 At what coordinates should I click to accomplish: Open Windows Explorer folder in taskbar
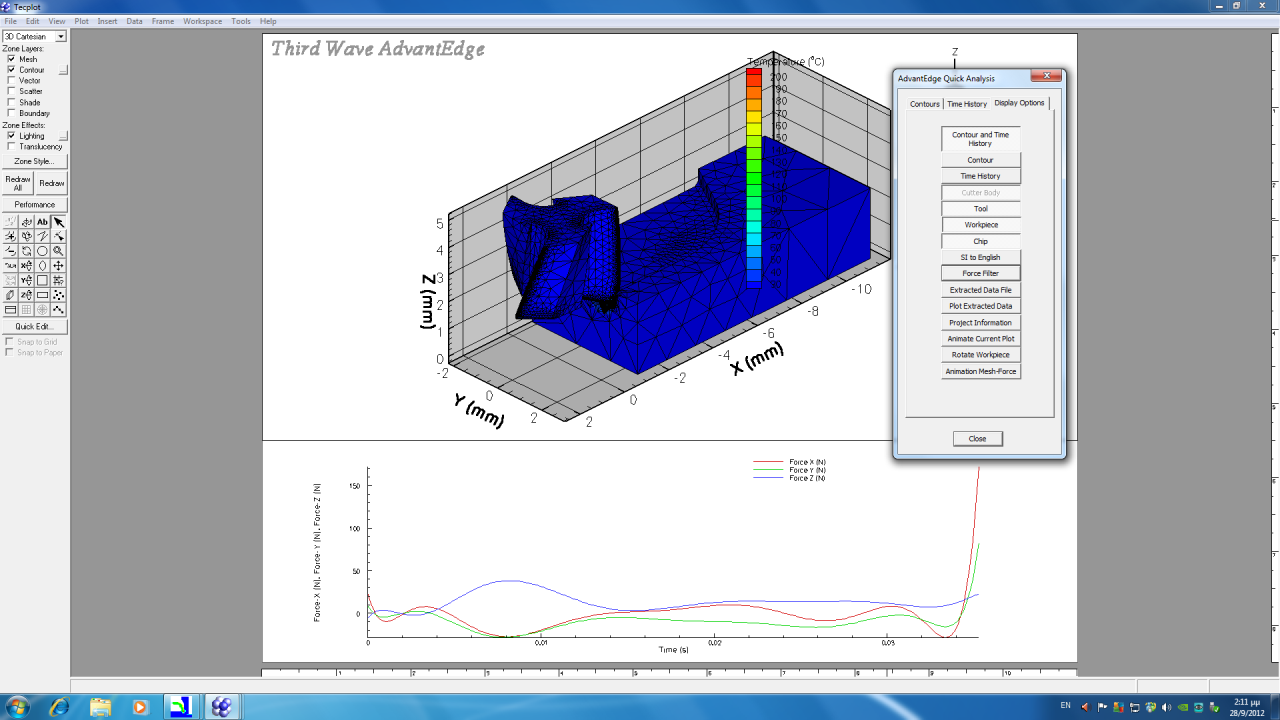click(x=100, y=707)
